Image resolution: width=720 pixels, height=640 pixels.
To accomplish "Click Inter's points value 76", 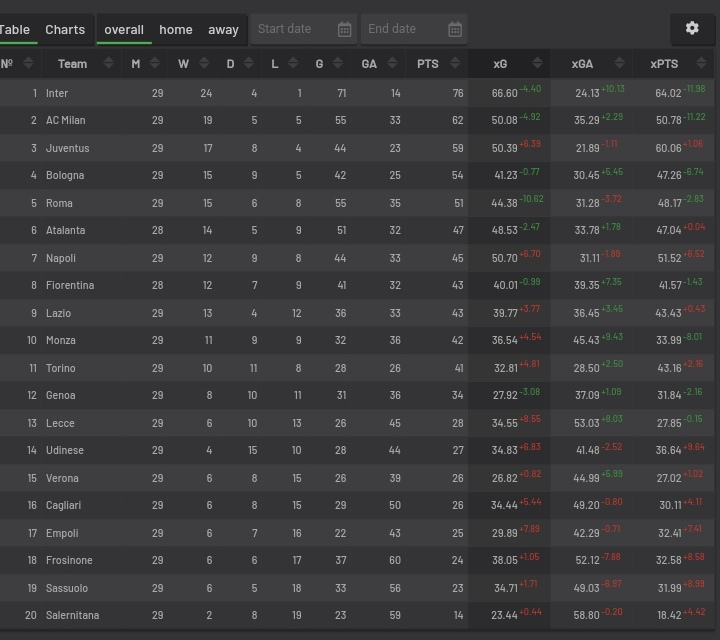I will (458, 93).
